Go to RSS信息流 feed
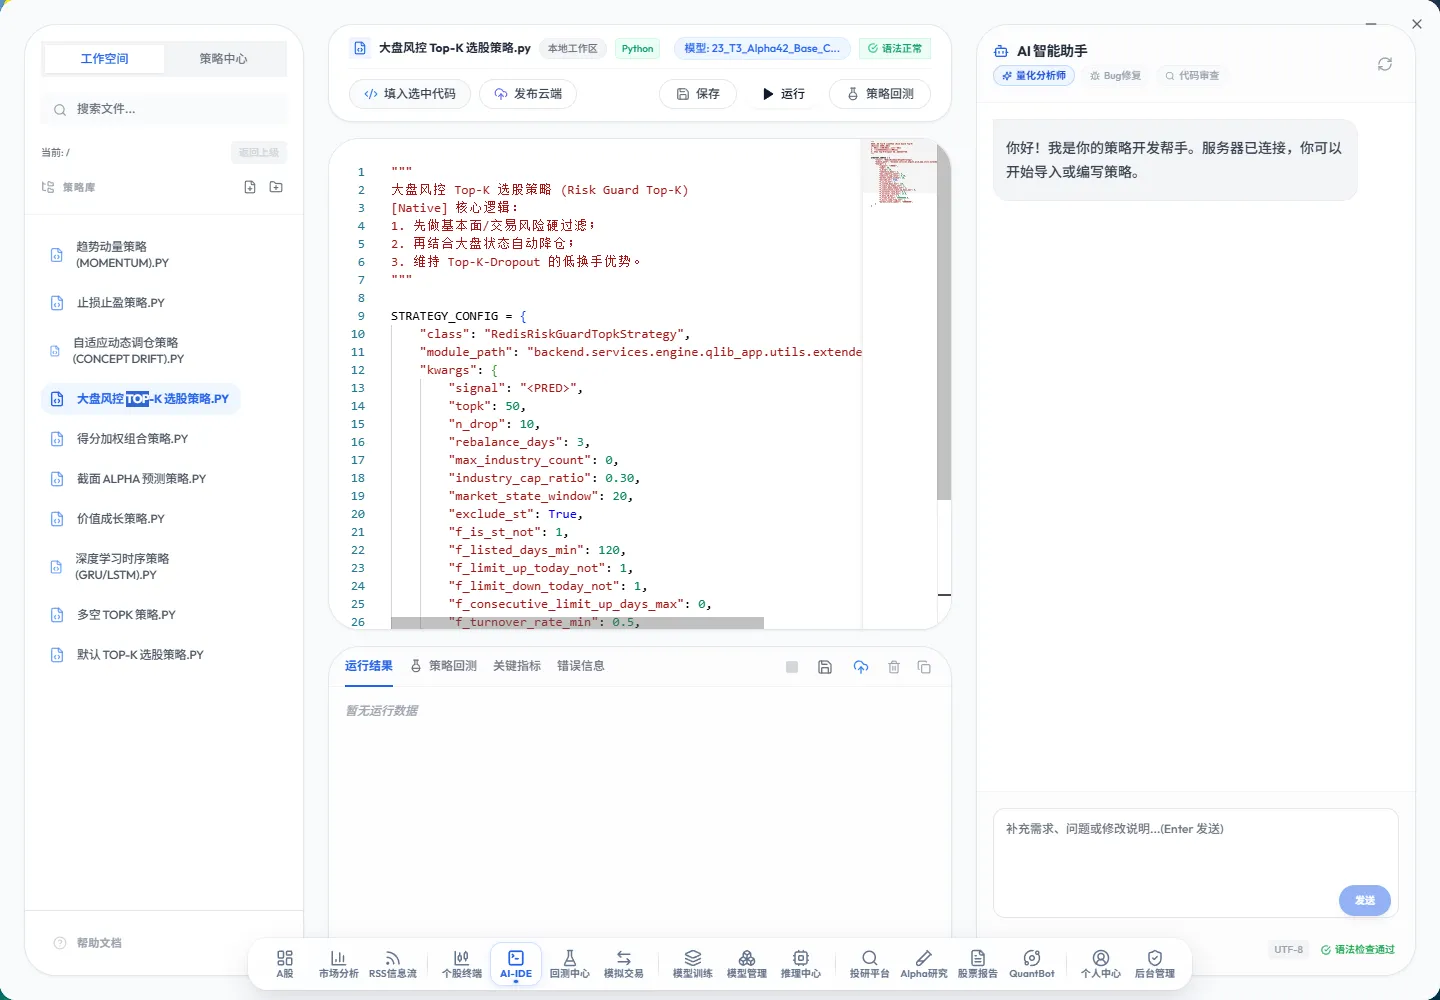The image size is (1440, 1000). (x=393, y=964)
